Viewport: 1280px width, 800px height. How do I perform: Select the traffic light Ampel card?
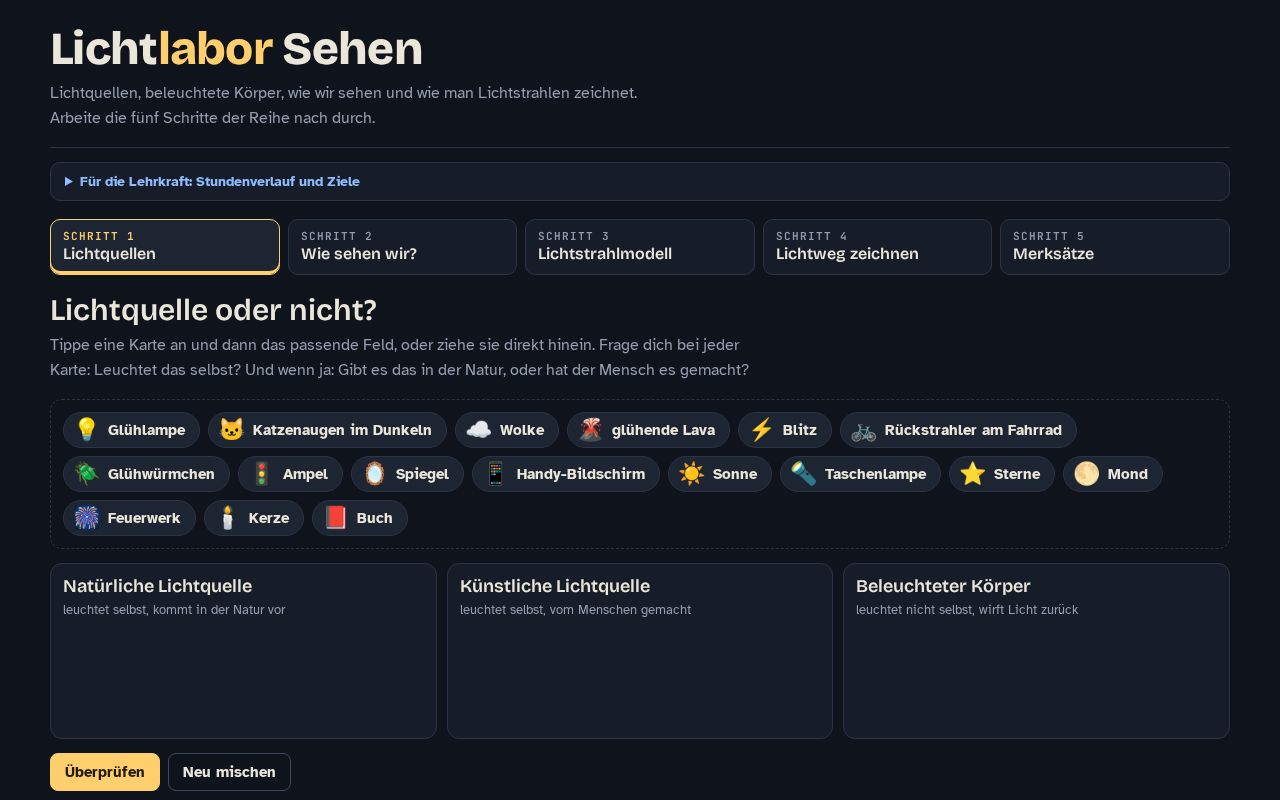[290, 474]
